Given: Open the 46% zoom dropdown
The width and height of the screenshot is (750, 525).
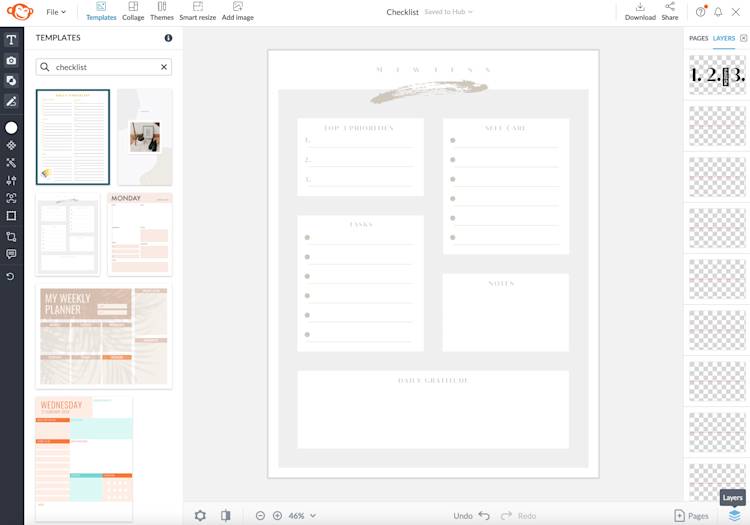Looking at the screenshot, I should (x=302, y=515).
